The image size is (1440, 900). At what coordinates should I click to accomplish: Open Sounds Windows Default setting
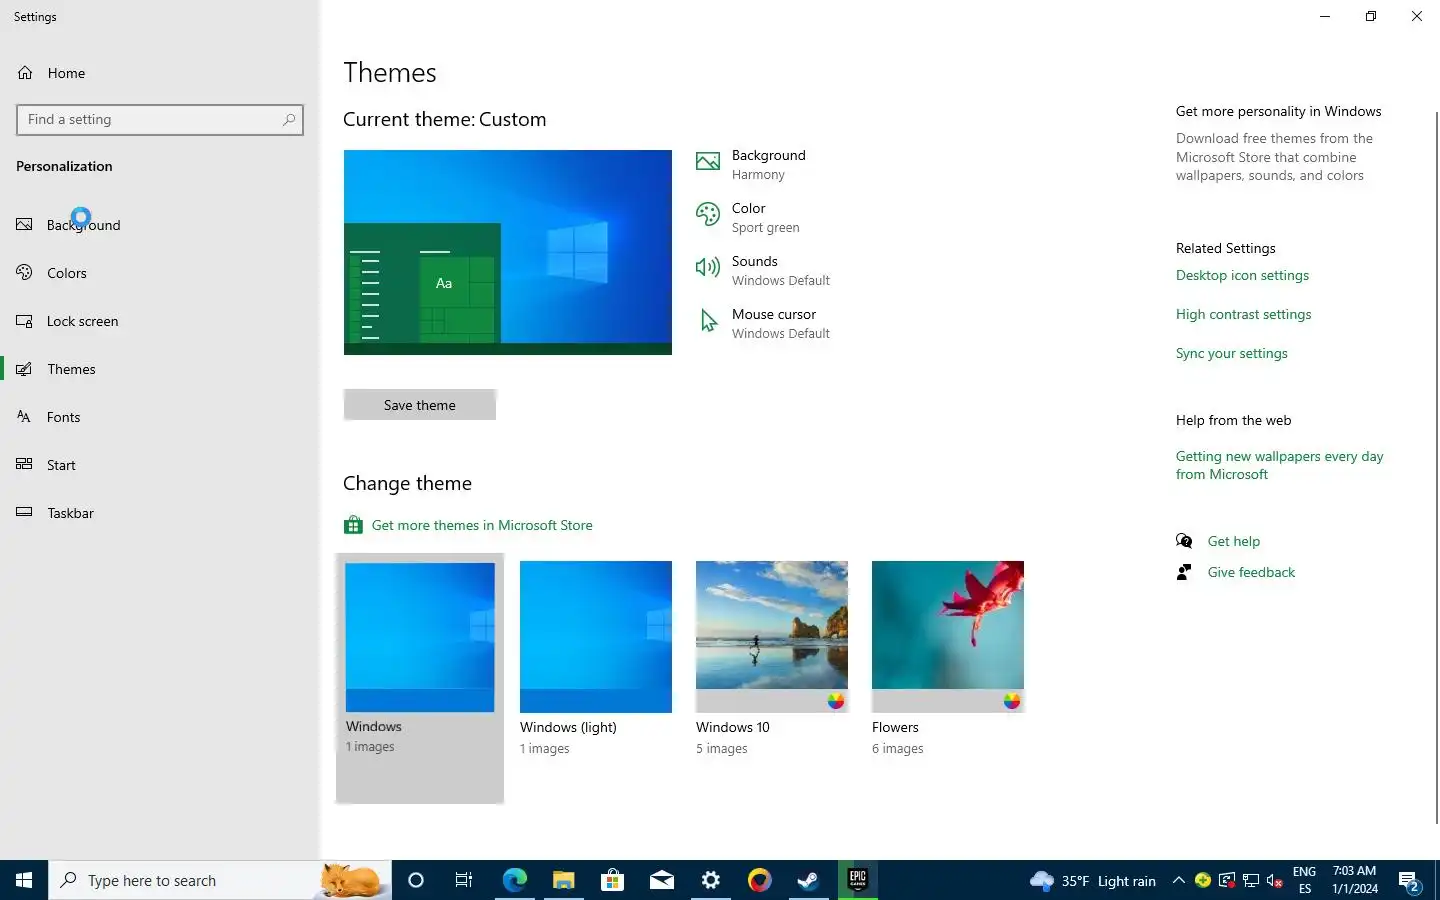point(763,271)
